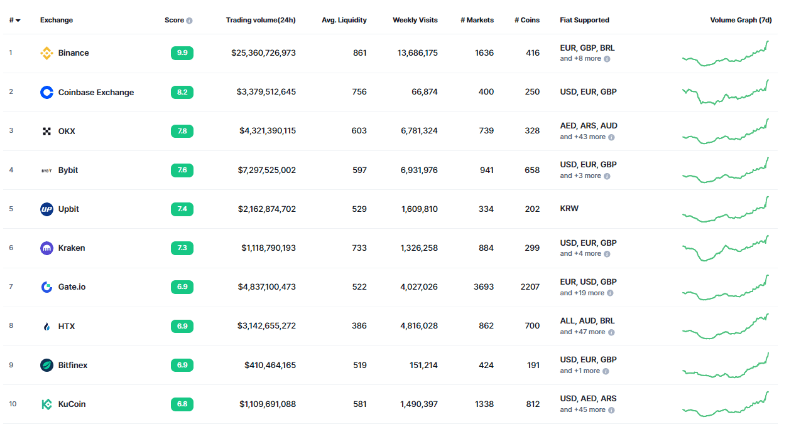Show more fiat info icon for Binance
This screenshot has height=424, width=787.
coord(607,59)
